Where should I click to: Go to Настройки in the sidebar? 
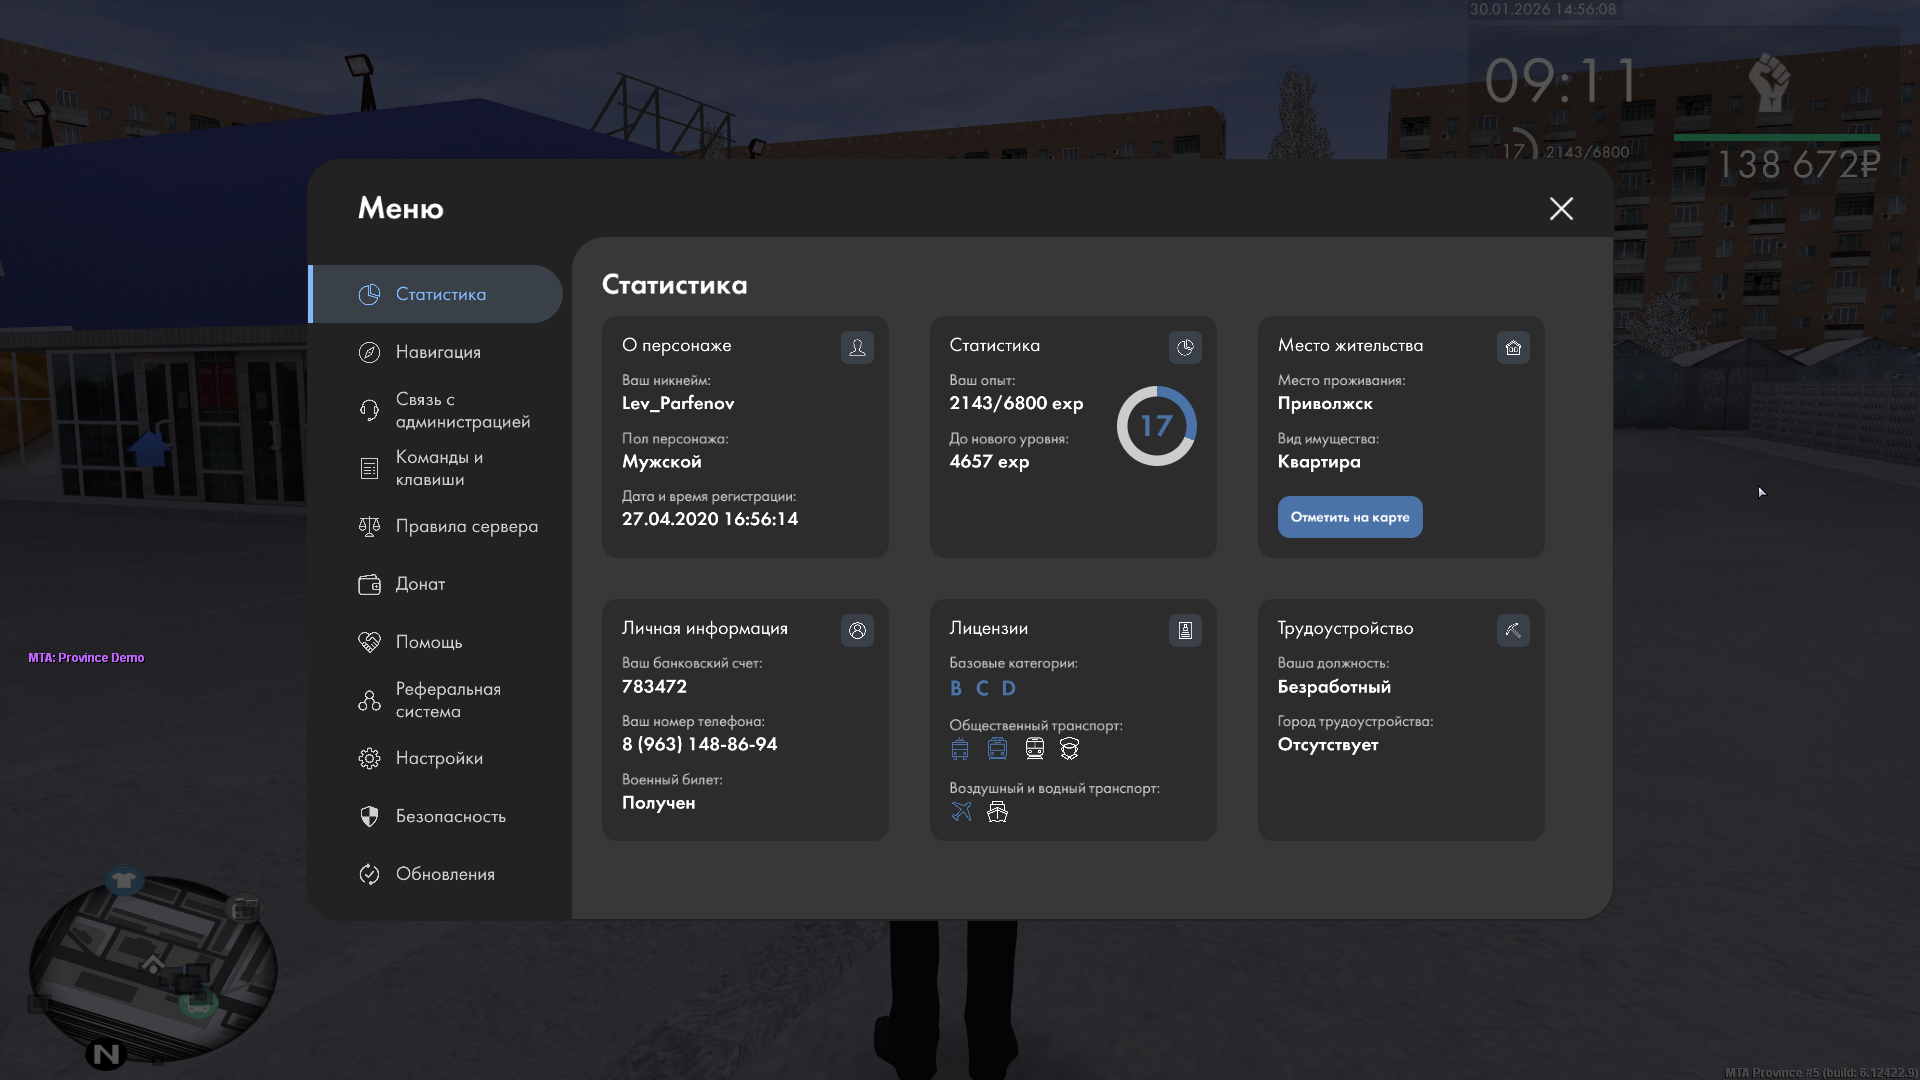click(x=439, y=758)
